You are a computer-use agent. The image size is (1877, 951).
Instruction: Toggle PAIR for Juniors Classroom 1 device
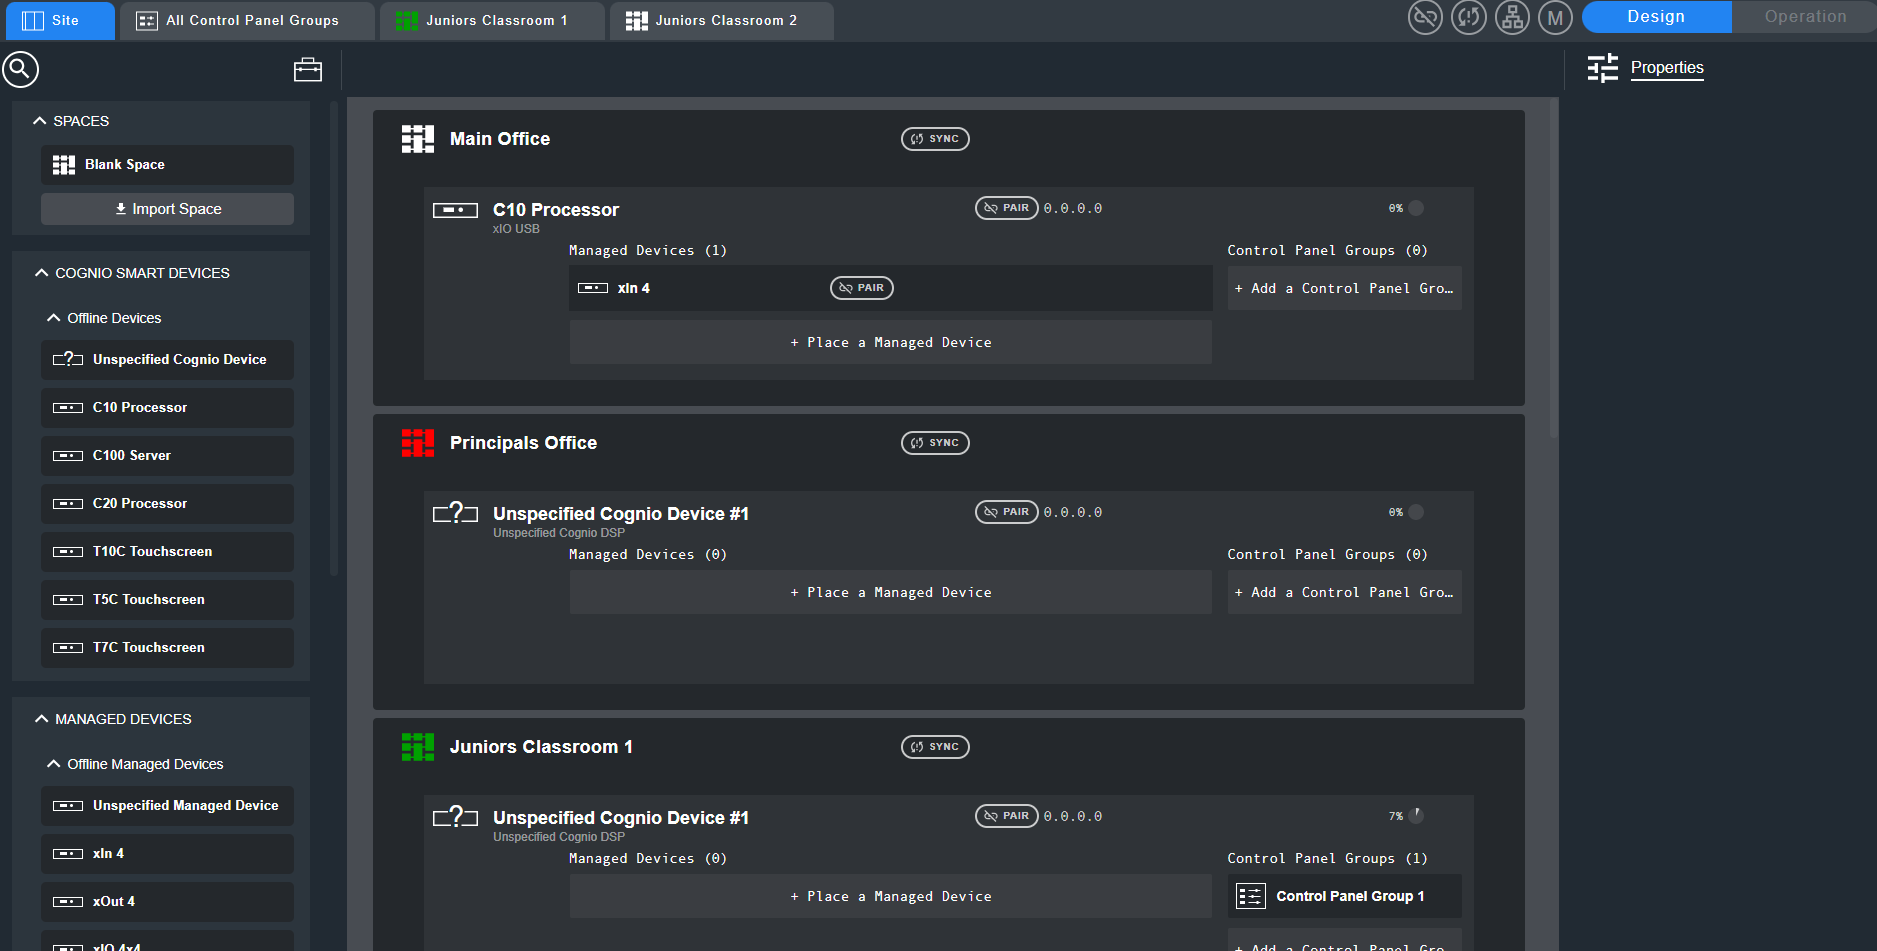tap(1007, 816)
